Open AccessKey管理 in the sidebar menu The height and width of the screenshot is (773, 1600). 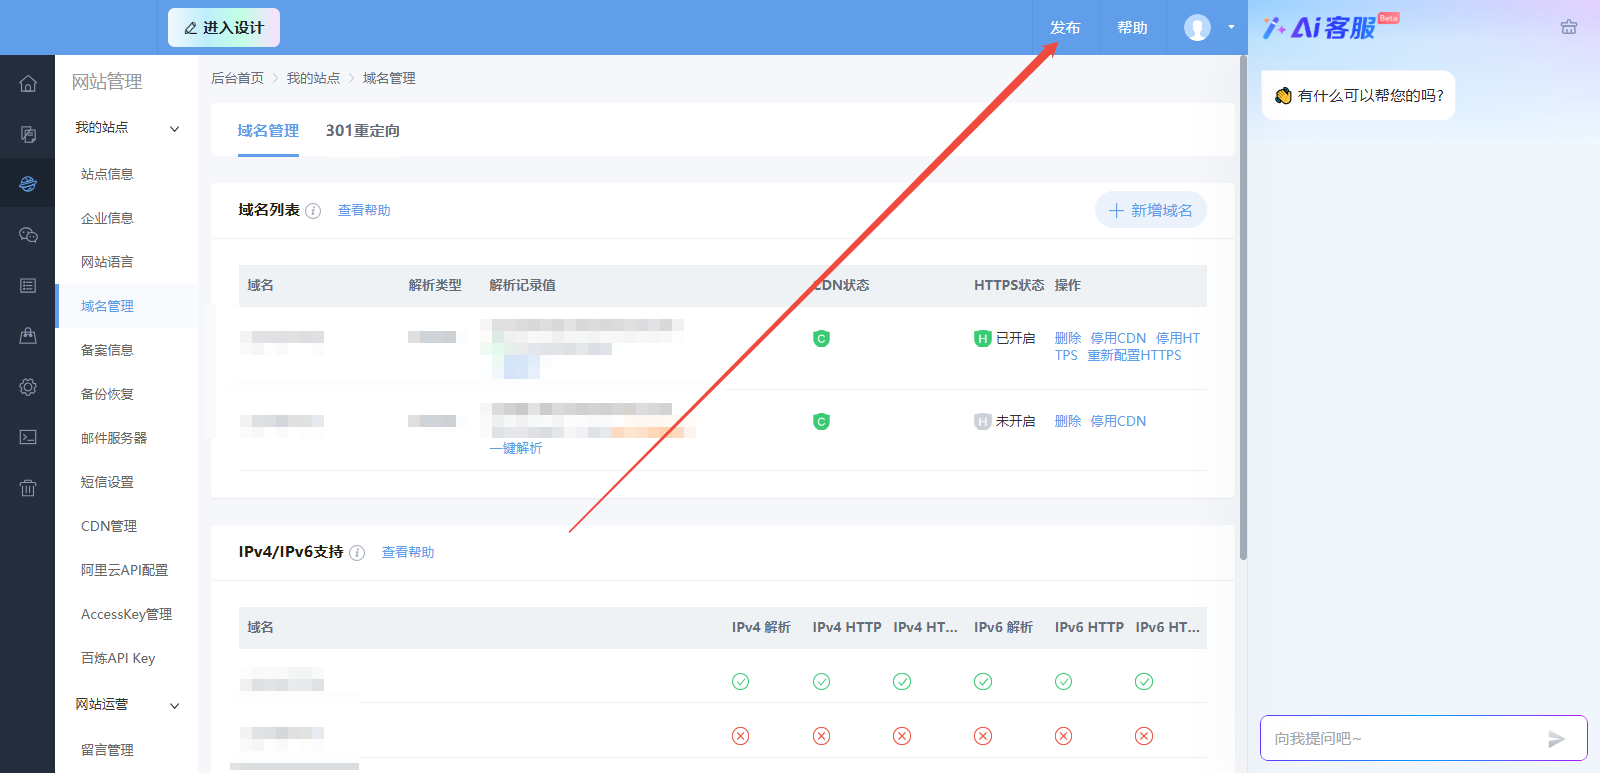tap(127, 614)
